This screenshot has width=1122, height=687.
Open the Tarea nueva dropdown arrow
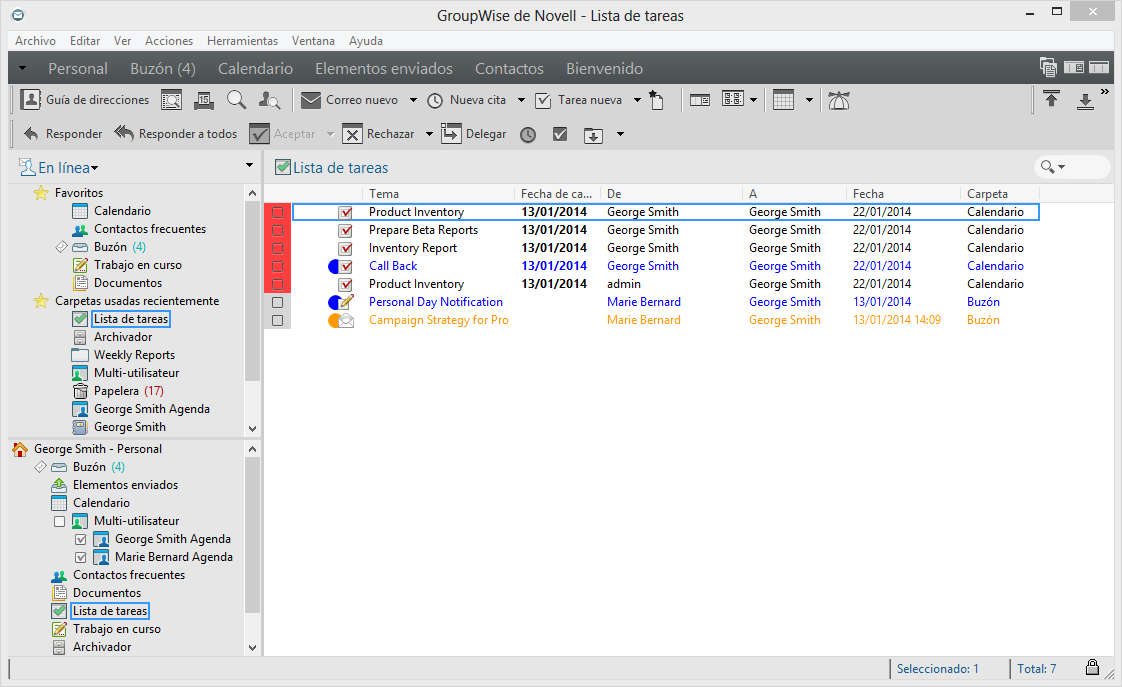[637, 100]
